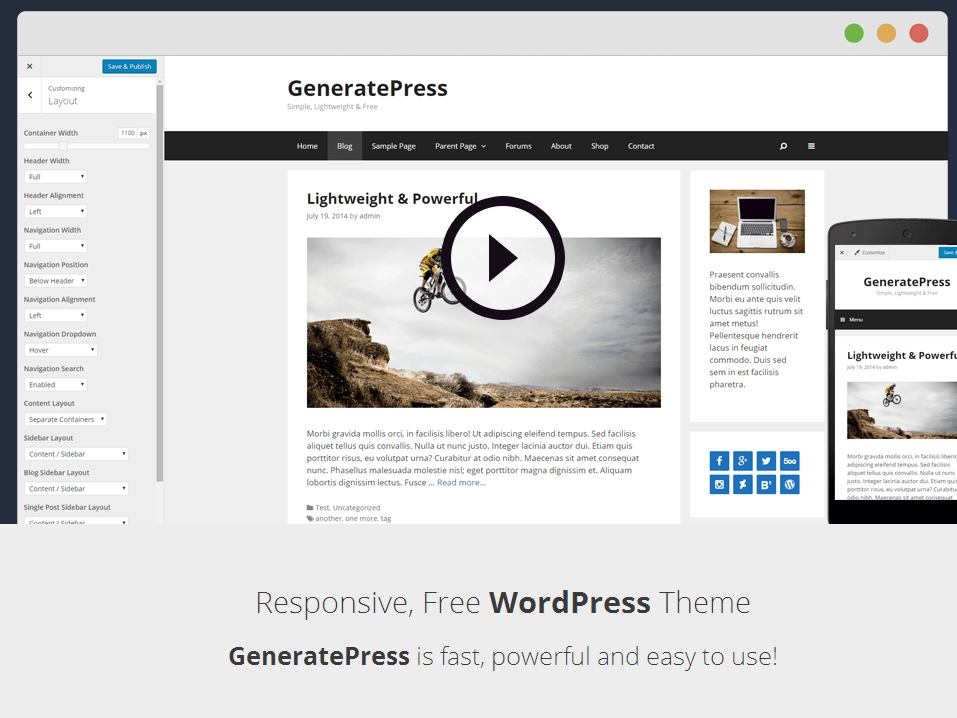The height and width of the screenshot is (718, 957).
Task: Click the laptop thumbnail image in sidebar
Action: [x=757, y=221]
